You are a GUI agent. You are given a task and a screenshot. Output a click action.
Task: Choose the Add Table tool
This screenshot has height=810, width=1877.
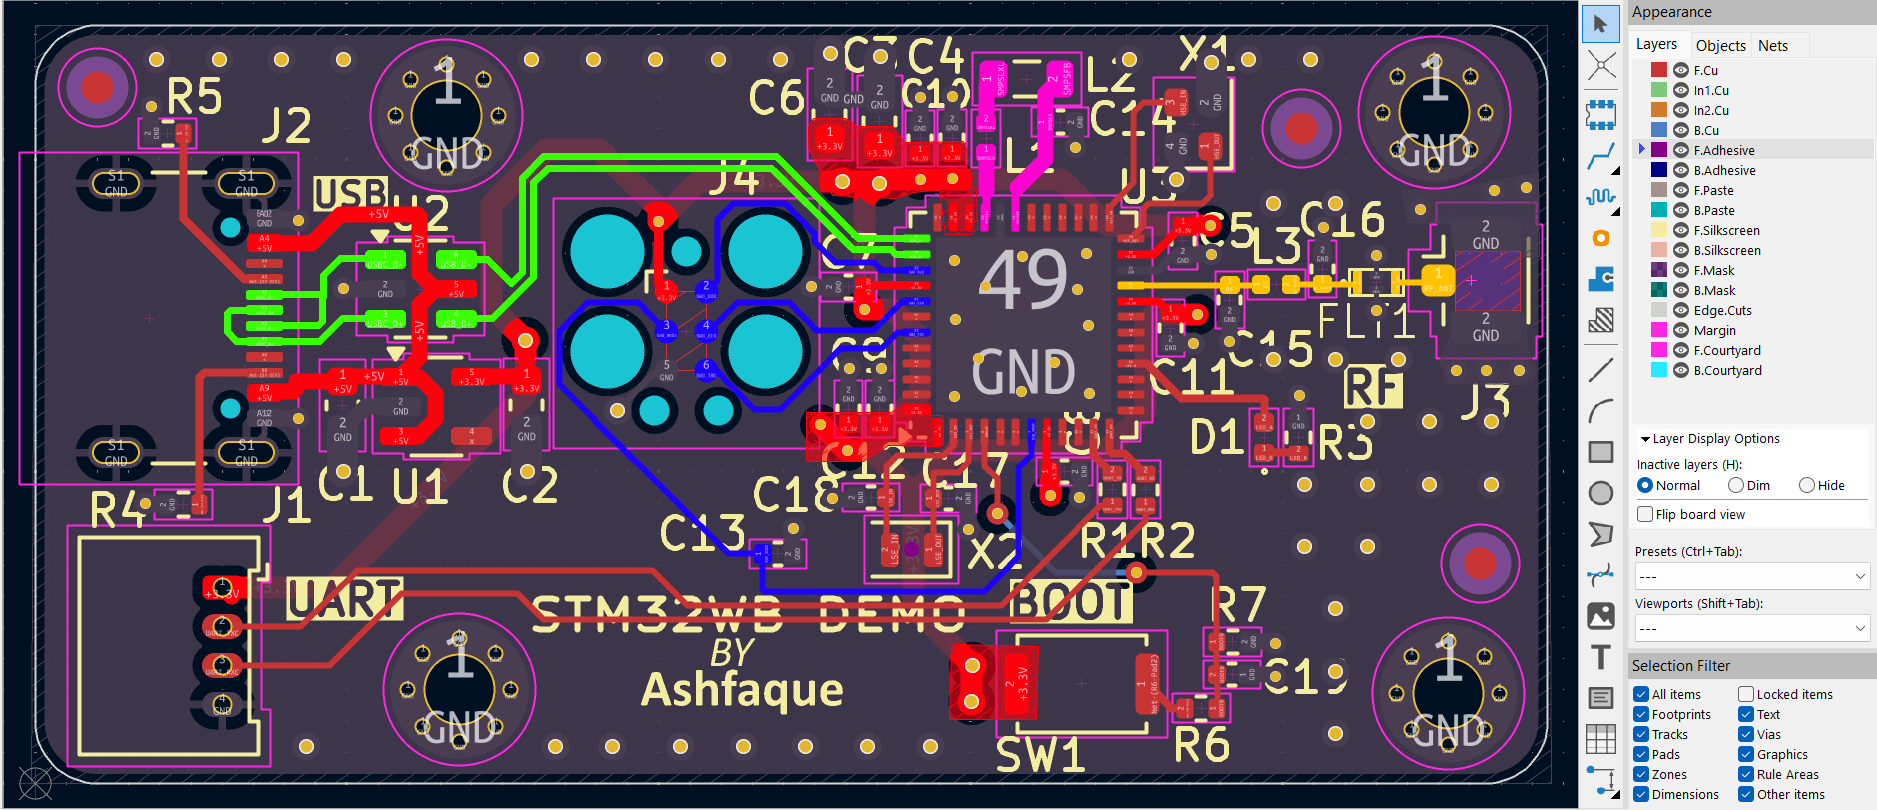point(1600,739)
